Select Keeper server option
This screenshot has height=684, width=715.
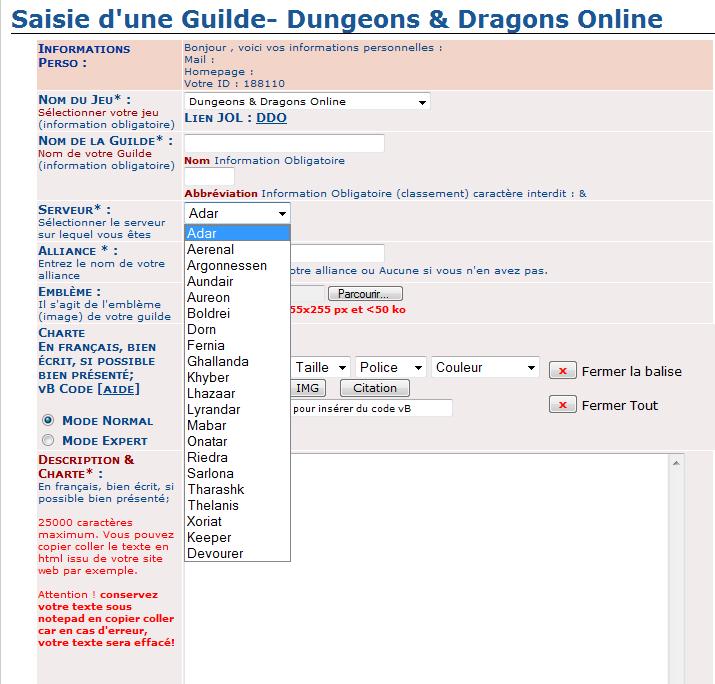(x=237, y=537)
